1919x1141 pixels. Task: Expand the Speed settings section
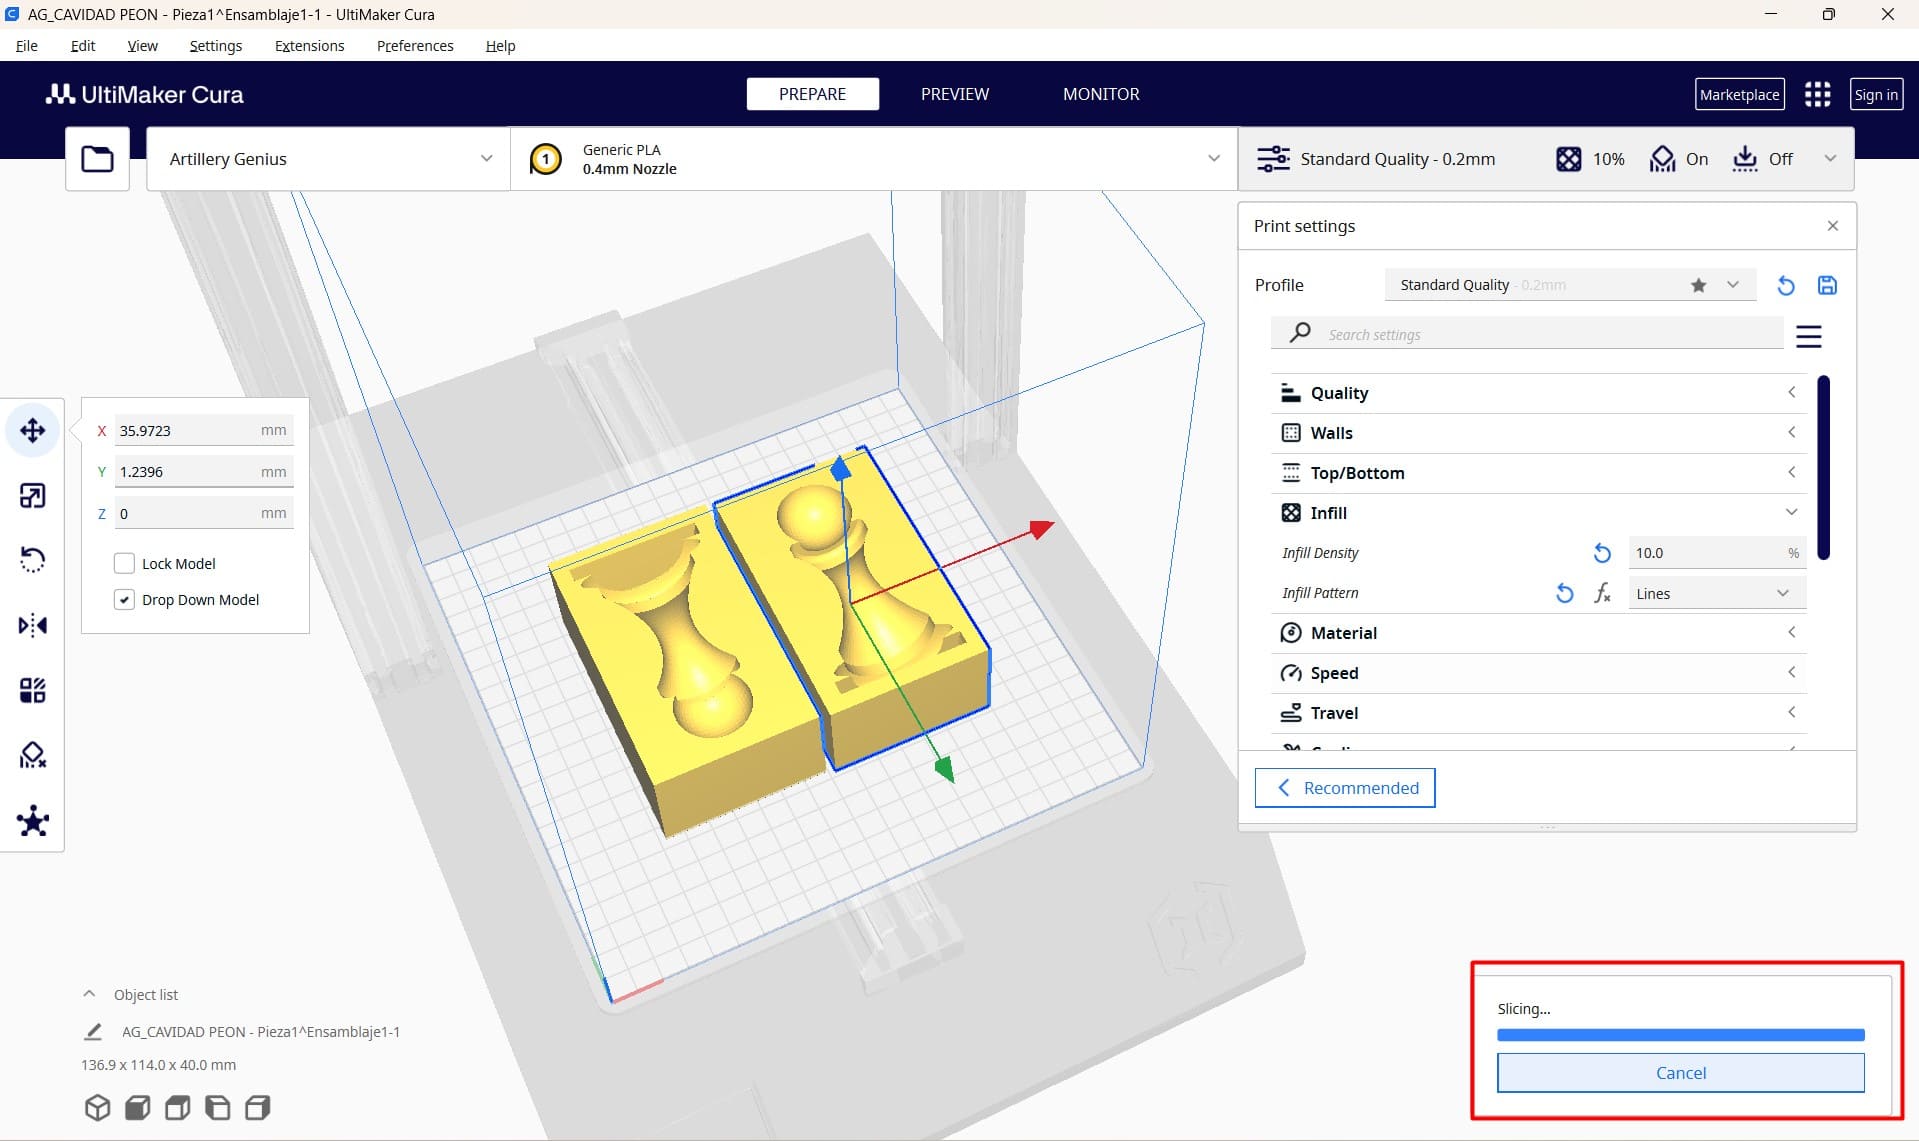(1538, 673)
